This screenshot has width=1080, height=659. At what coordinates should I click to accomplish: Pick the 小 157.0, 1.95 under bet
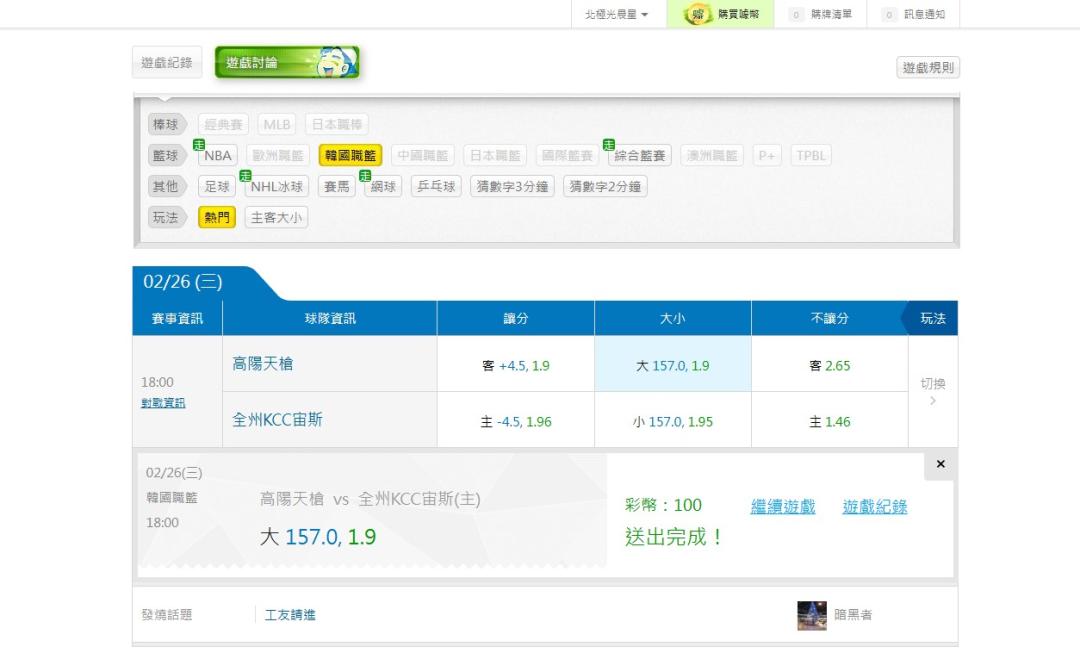(673, 421)
